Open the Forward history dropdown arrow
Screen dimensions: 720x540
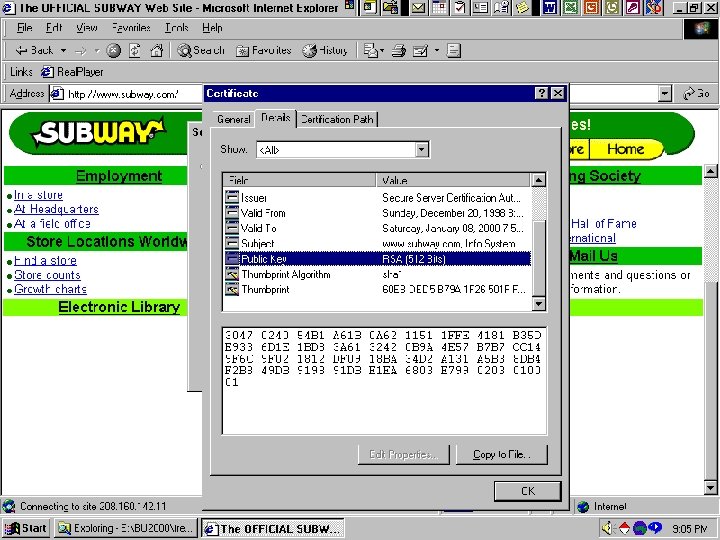[x=97, y=51]
